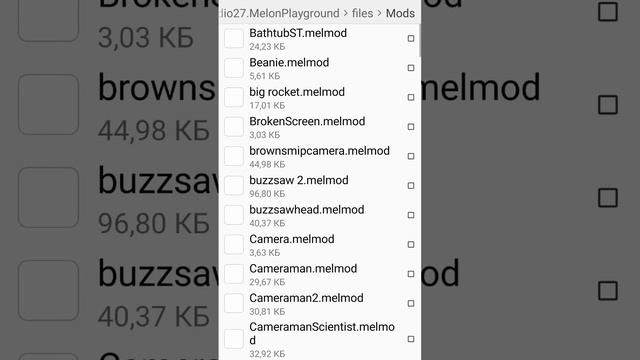
Task: Navigate to MelonPlayground breadcrumb folder
Action: point(279,13)
